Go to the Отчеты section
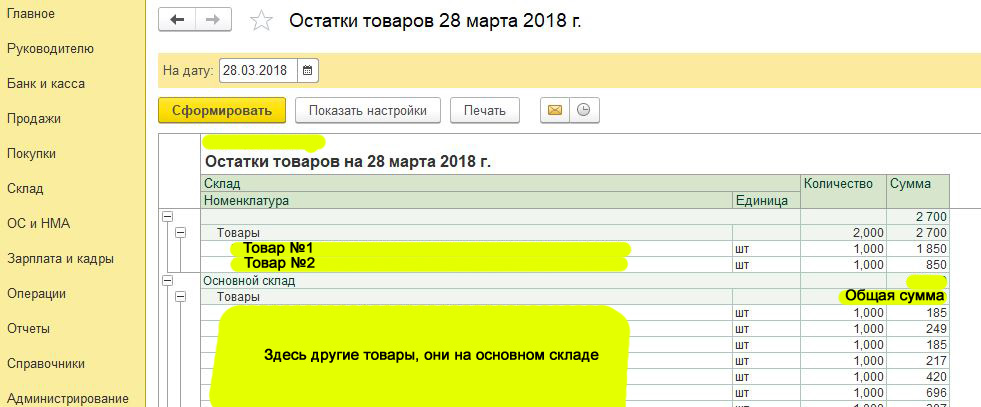This screenshot has height=407, width=981. (28, 328)
